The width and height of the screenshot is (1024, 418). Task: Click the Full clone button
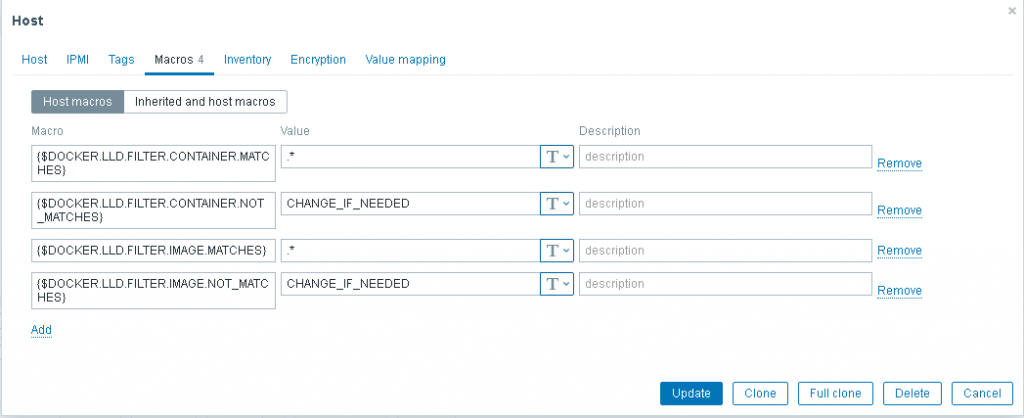pyautogui.click(x=835, y=393)
